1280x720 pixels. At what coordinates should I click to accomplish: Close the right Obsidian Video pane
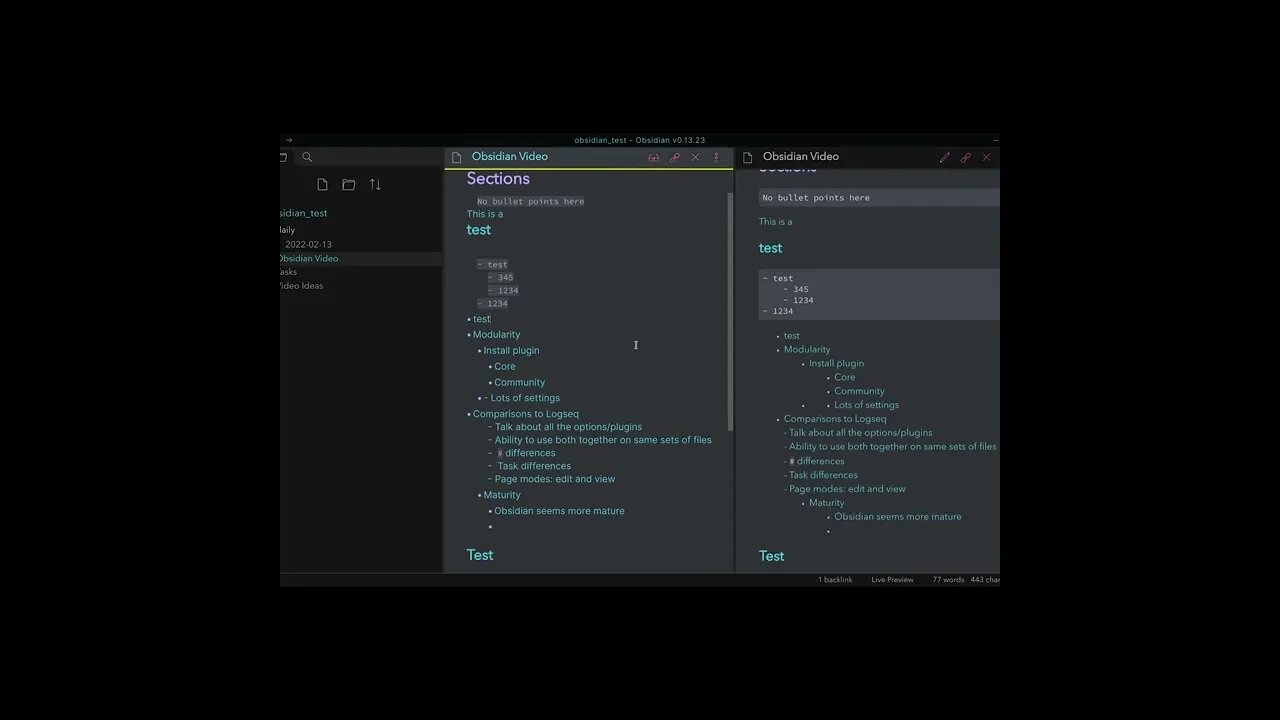pos(986,157)
